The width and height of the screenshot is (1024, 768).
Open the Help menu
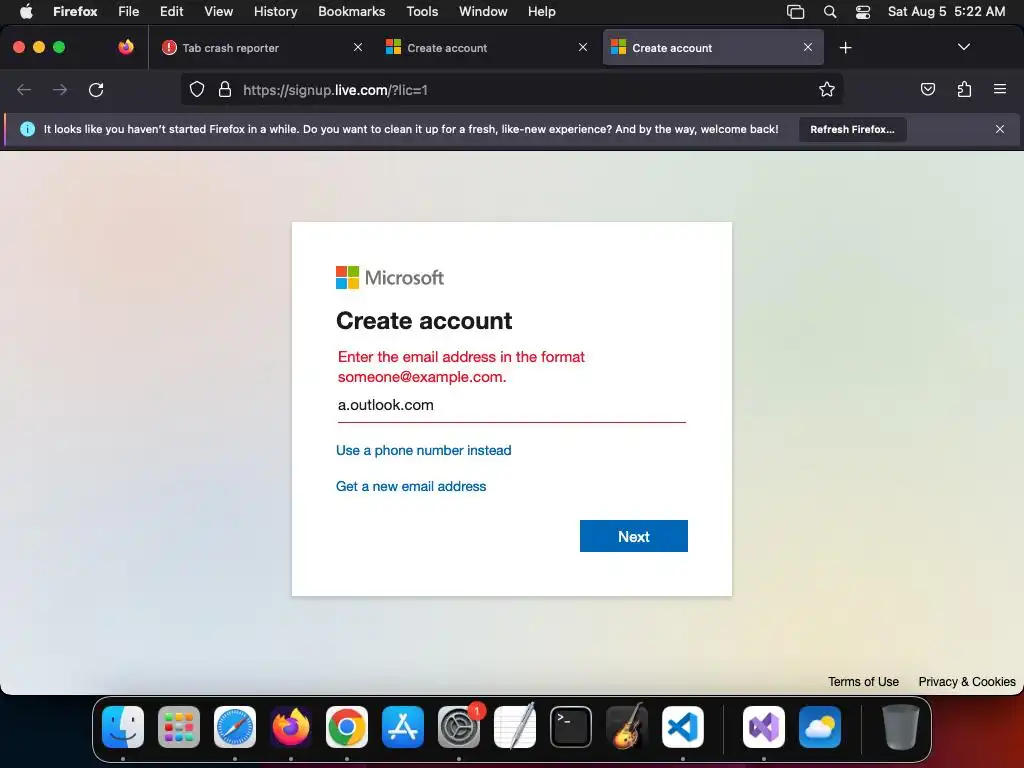[541, 12]
